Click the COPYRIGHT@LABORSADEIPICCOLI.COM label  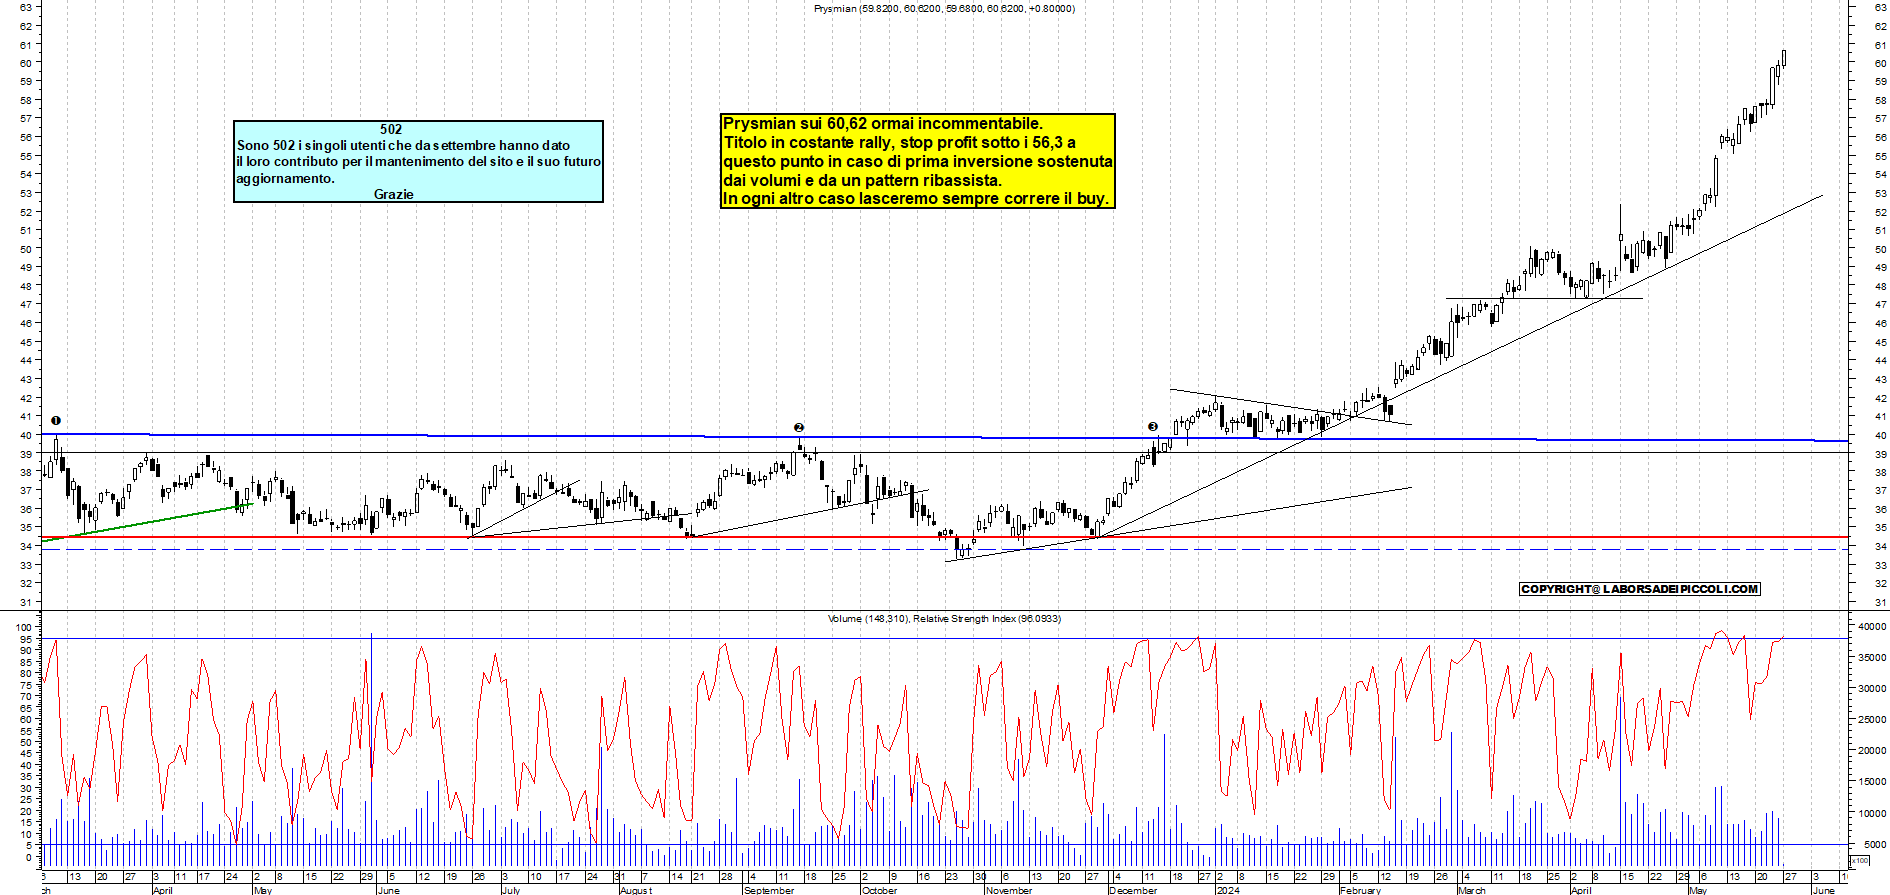1639,589
